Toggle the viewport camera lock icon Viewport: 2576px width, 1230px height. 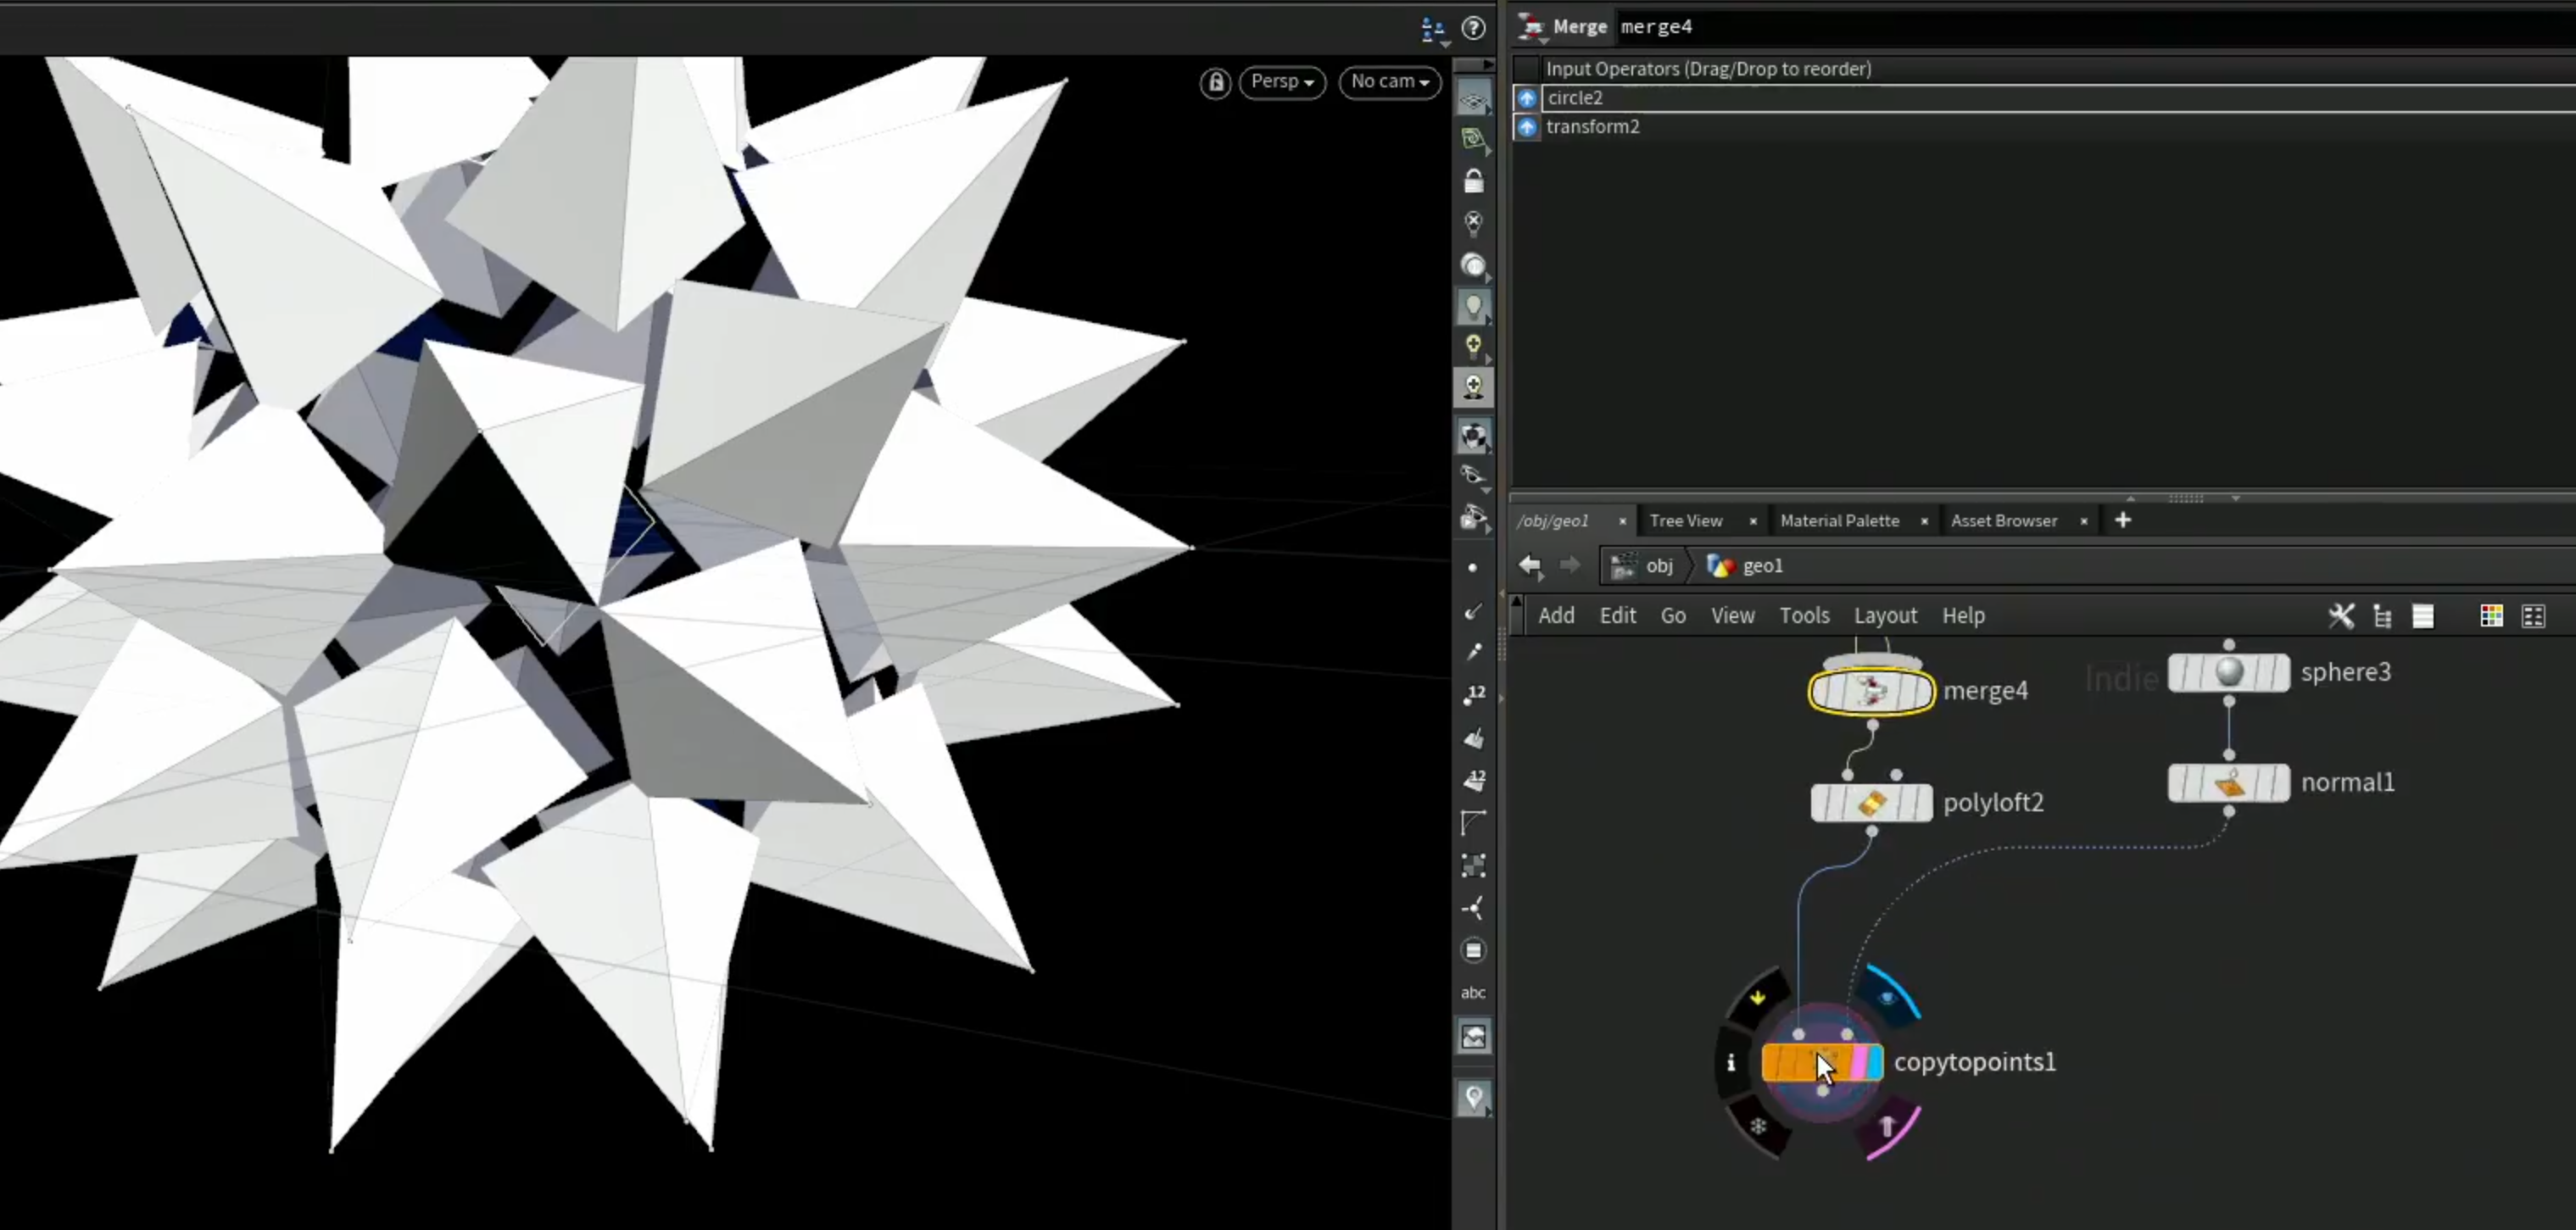click(x=1215, y=82)
